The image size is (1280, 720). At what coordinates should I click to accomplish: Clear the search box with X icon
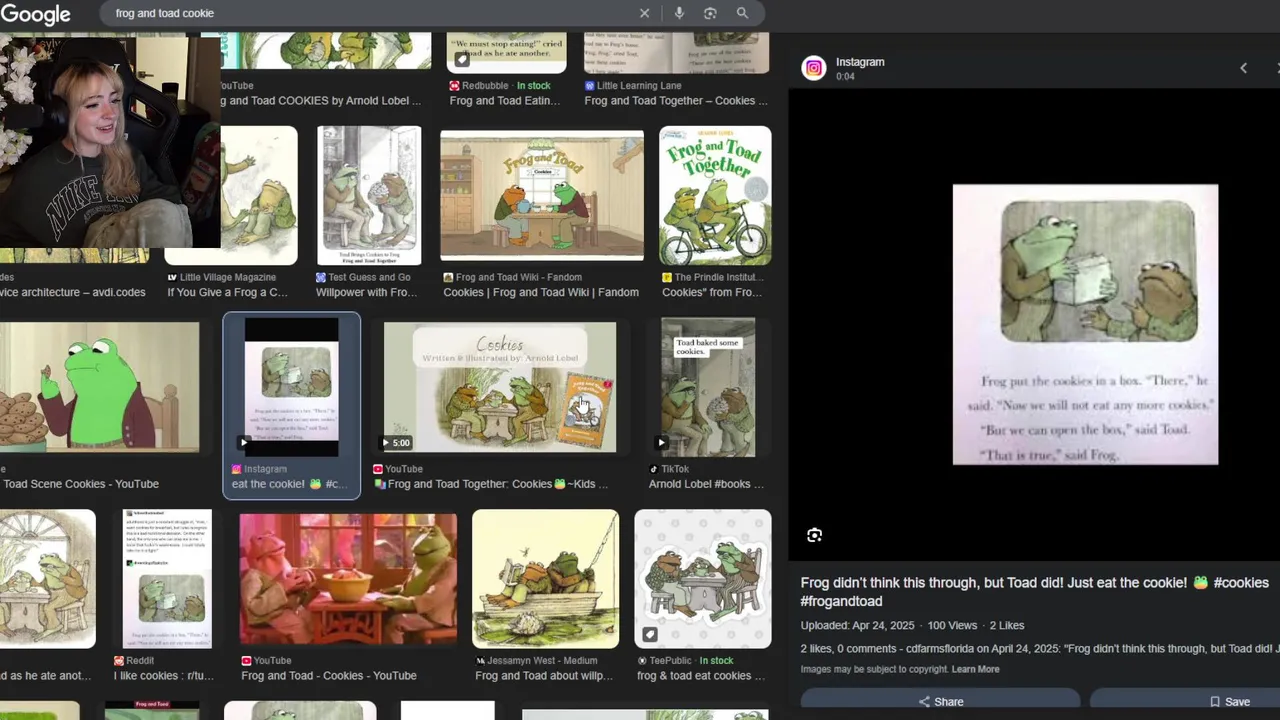click(644, 13)
